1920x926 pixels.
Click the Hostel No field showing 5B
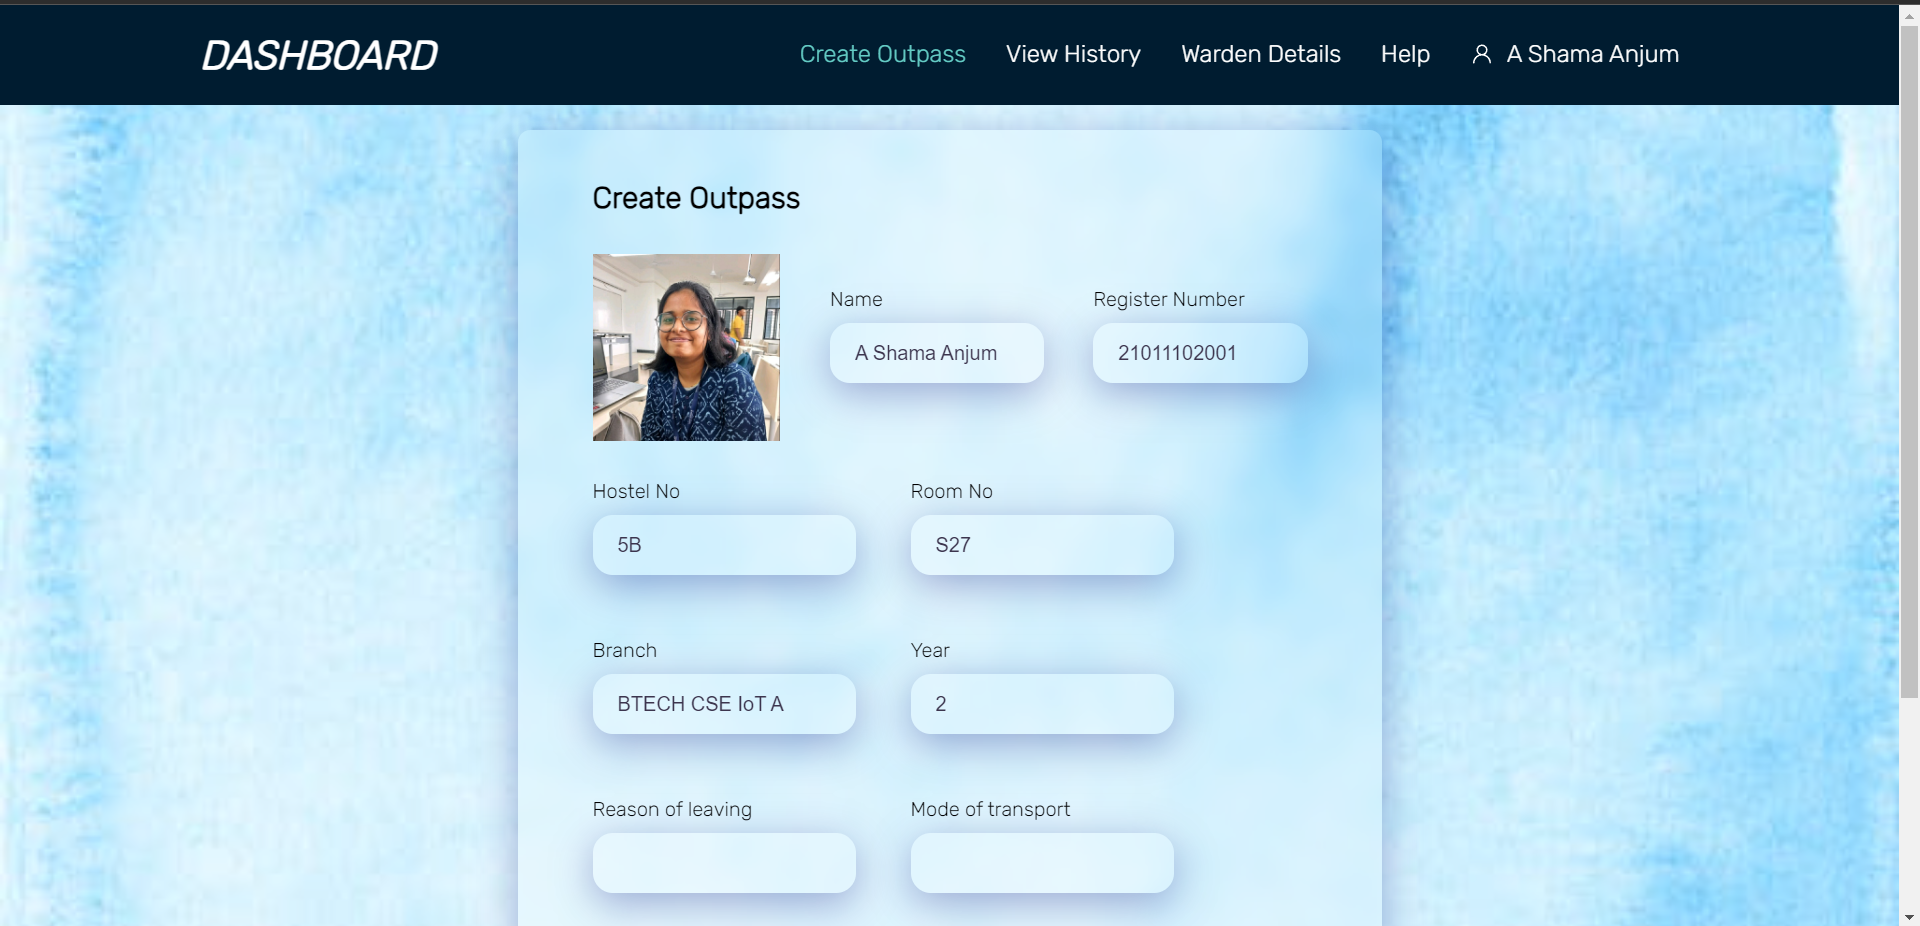(x=723, y=545)
